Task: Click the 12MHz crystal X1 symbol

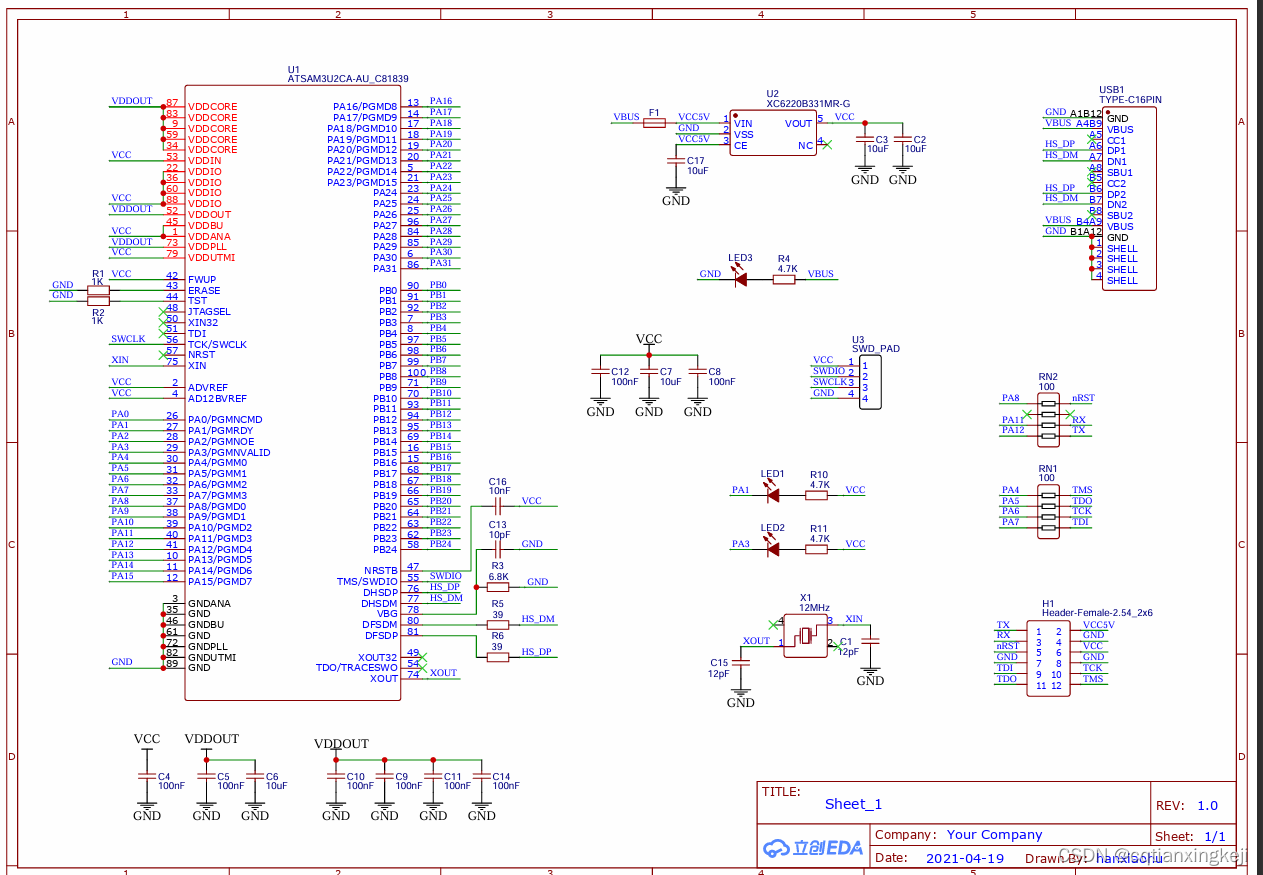Action: (806, 637)
